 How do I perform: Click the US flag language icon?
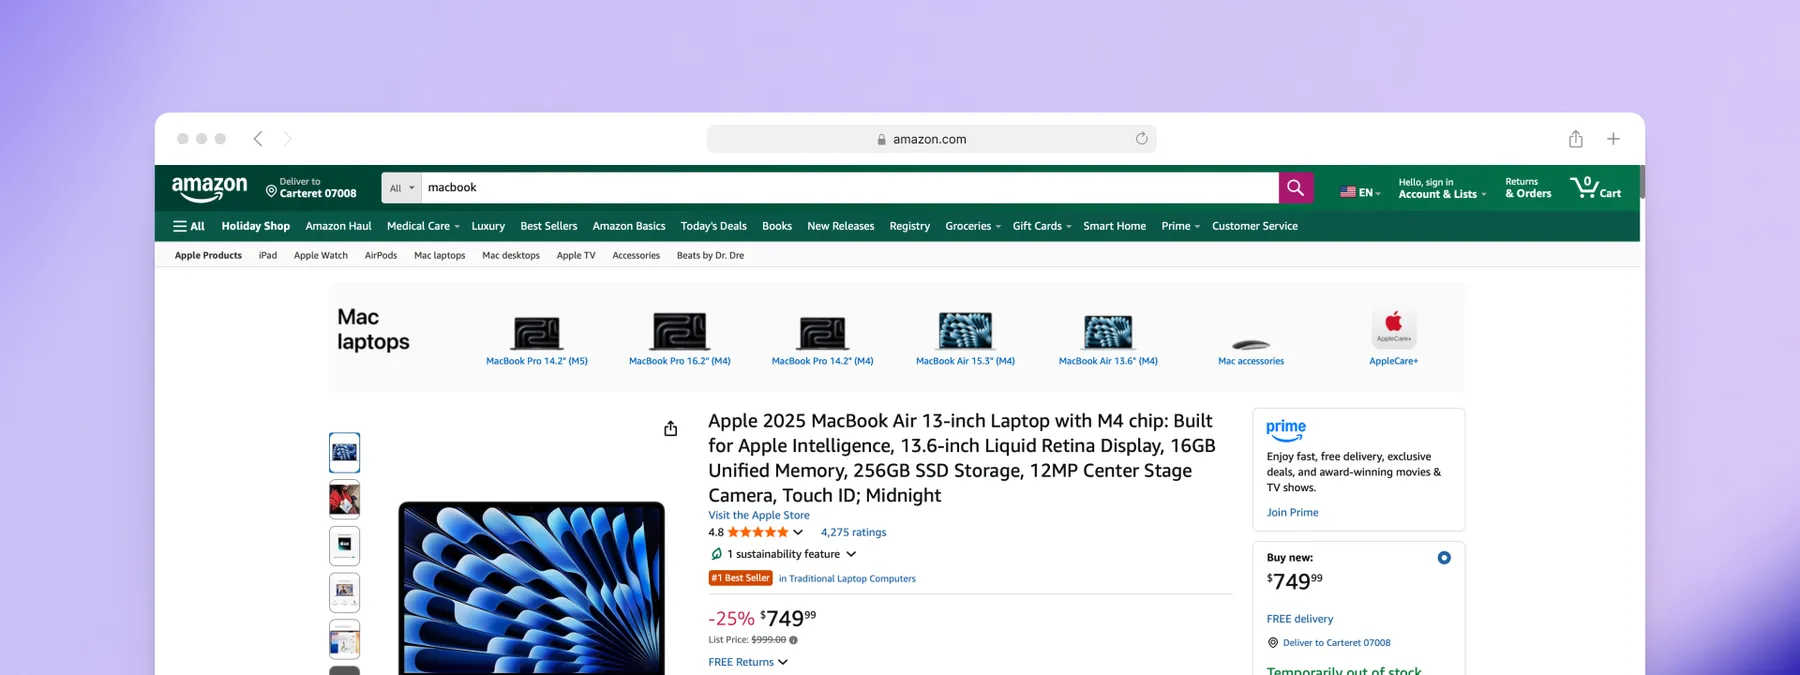point(1348,192)
